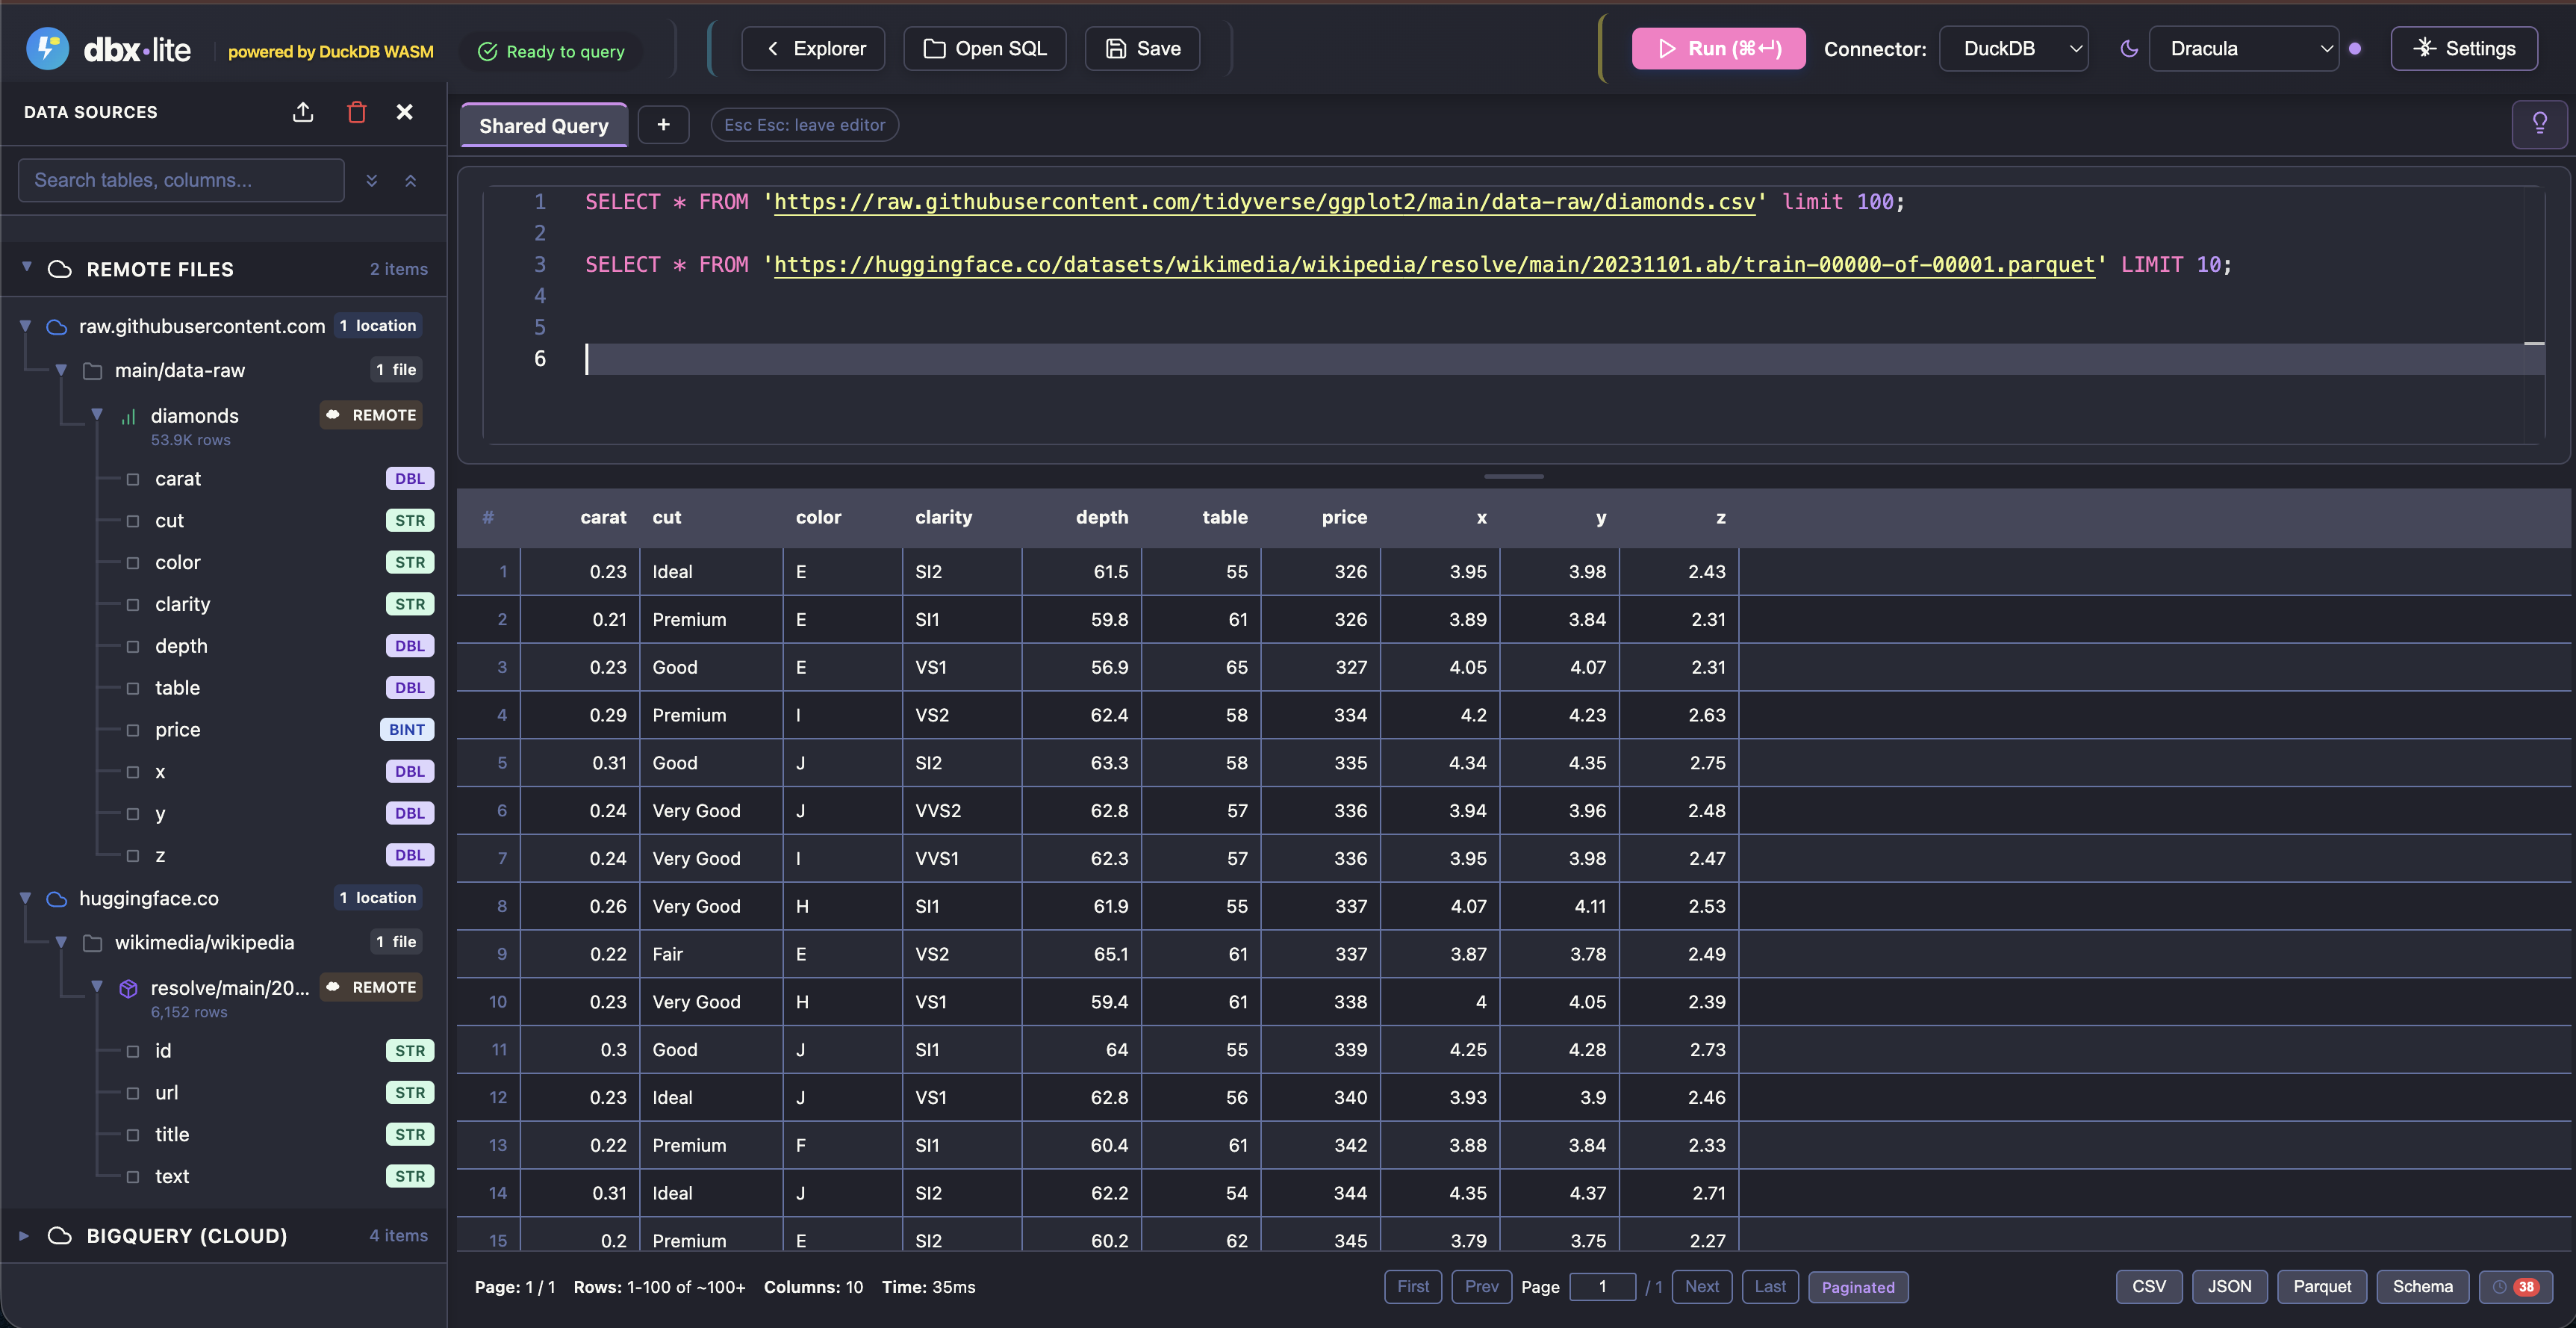Screen dimensions: 2576x1328
Task: Click the red trash delete icon
Action: 356,112
